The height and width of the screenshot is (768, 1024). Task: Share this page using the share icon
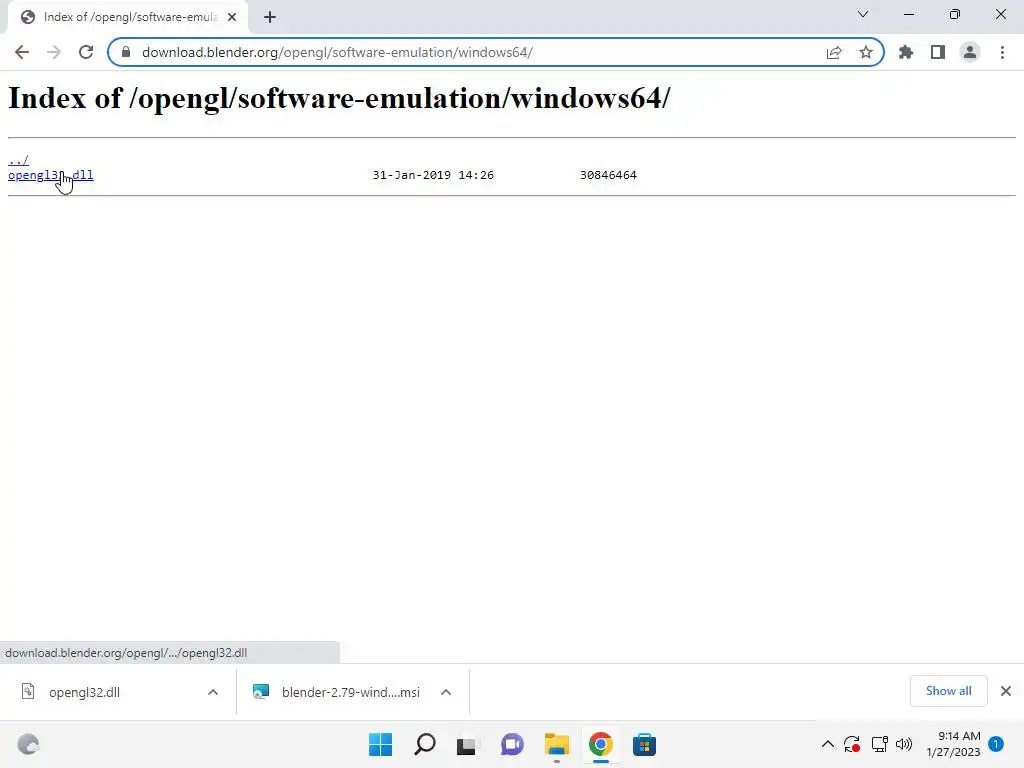(834, 52)
